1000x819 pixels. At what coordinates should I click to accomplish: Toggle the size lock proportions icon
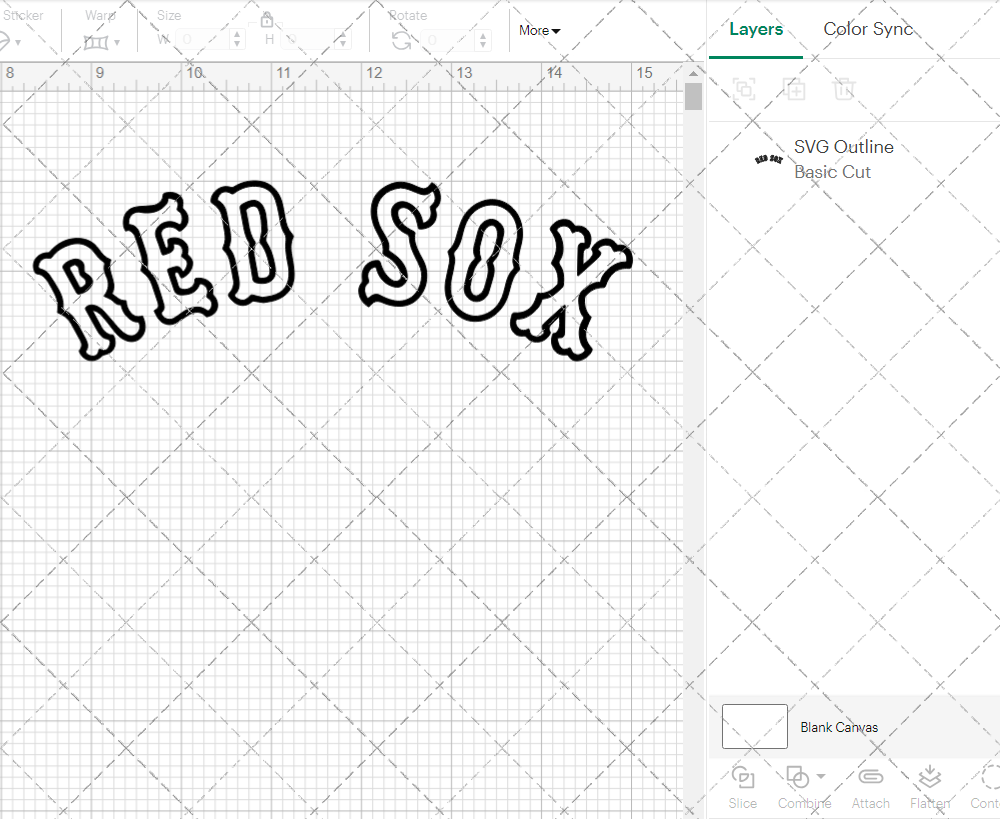pyautogui.click(x=267, y=19)
